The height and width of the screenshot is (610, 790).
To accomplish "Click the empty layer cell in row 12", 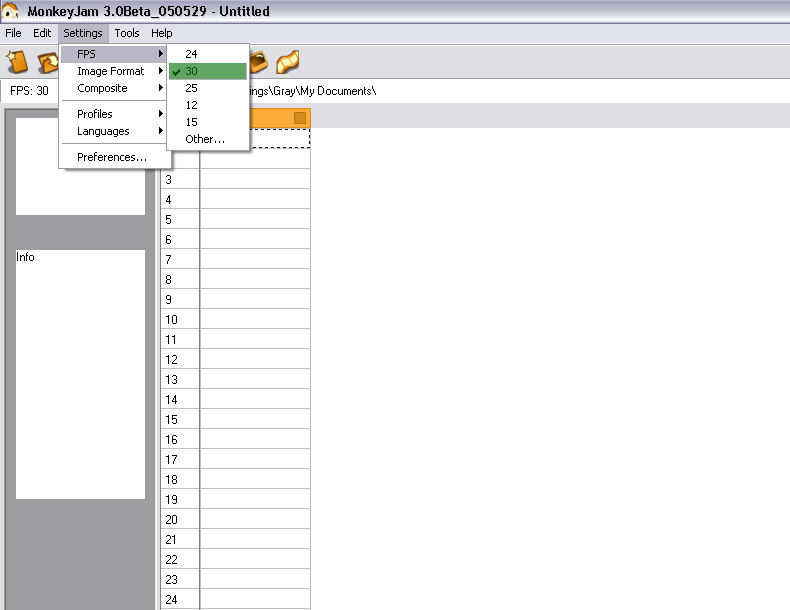I will (x=255, y=359).
